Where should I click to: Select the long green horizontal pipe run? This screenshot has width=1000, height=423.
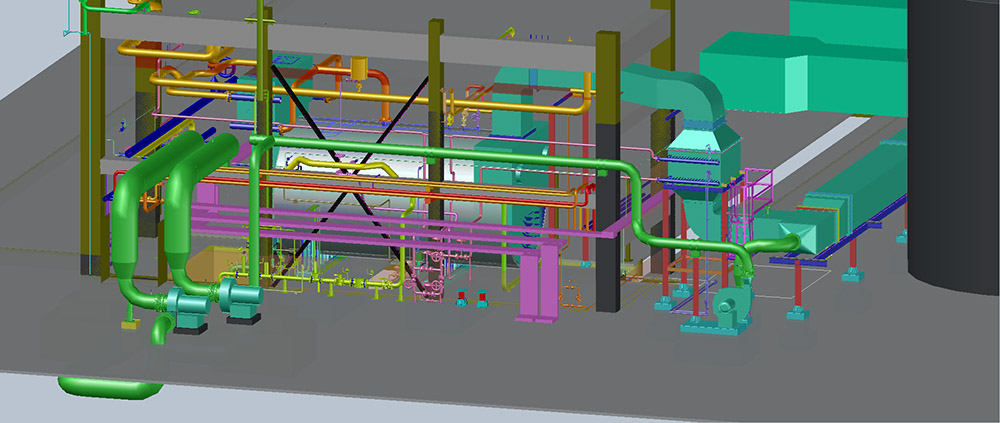point(440,155)
